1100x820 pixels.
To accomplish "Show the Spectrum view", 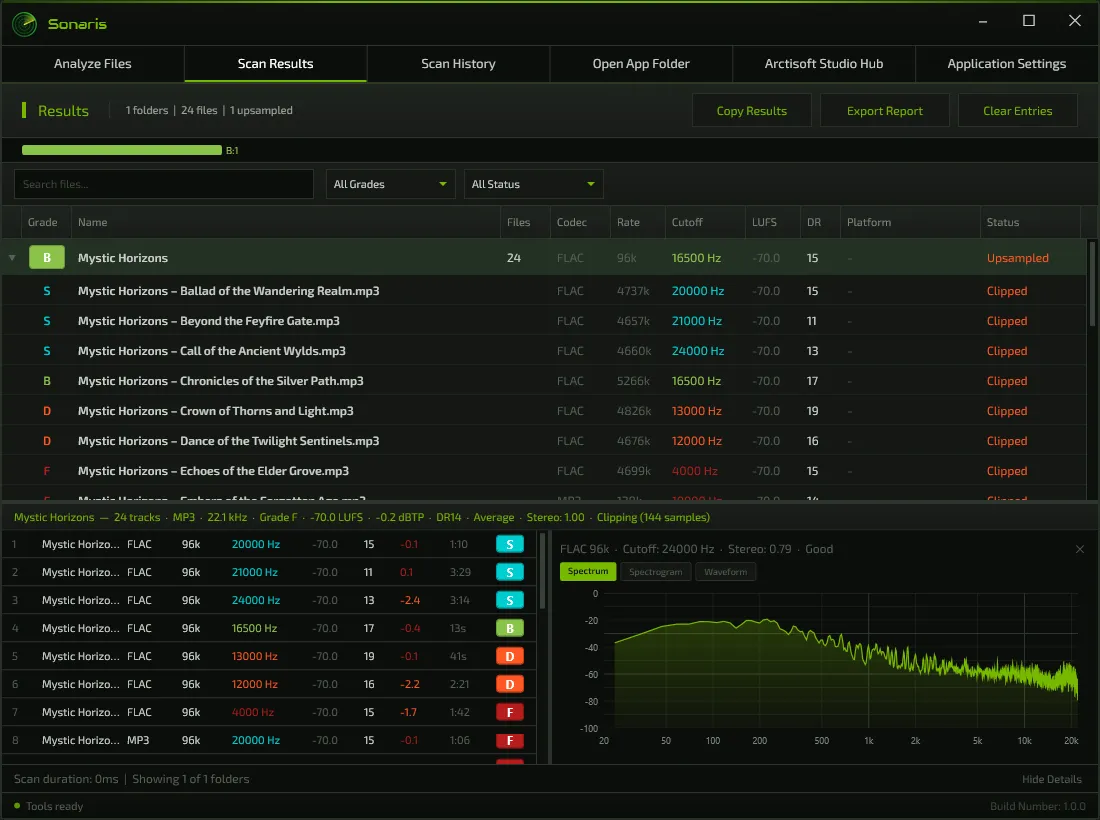I will point(588,572).
